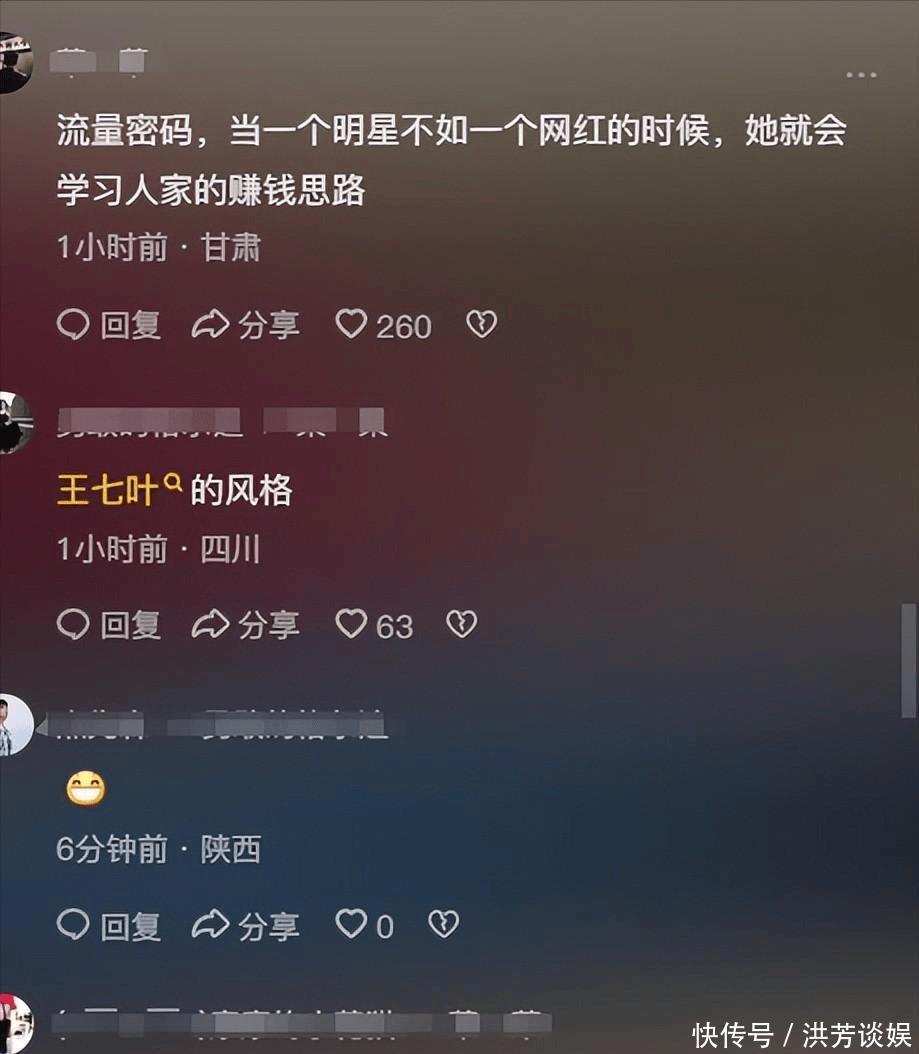The height and width of the screenshot is (1054, 919).
Task: Reply to the grinning emoji comment
Action: [x=109, y=925]
